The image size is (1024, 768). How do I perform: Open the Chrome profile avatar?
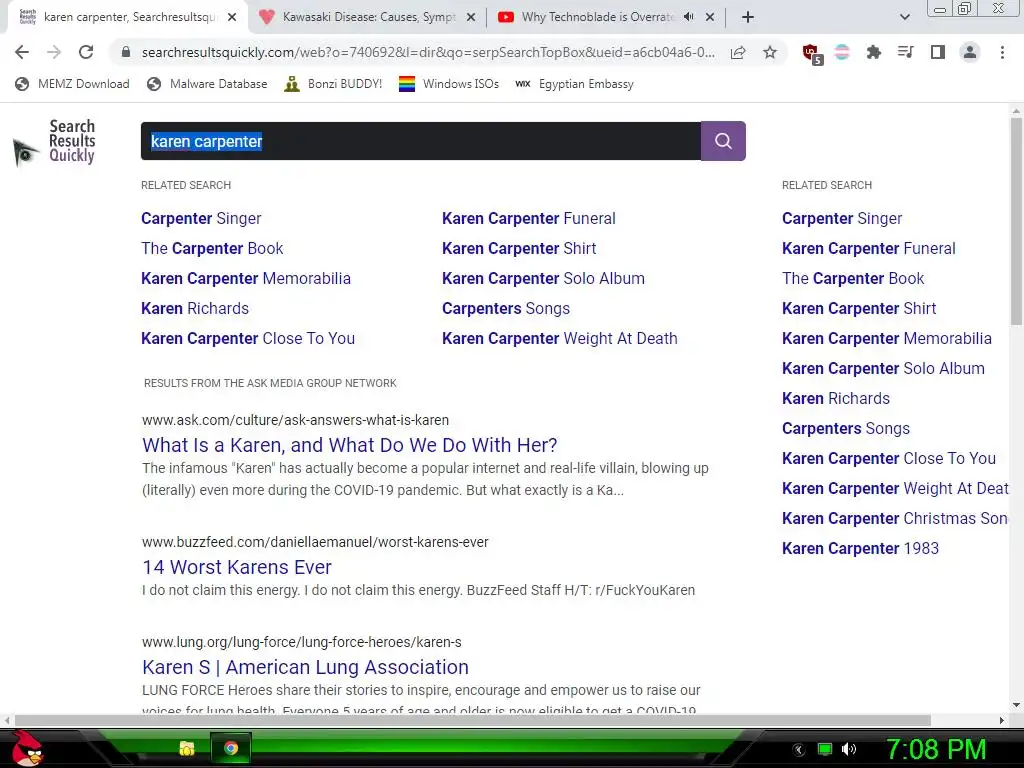coord(970,52)
